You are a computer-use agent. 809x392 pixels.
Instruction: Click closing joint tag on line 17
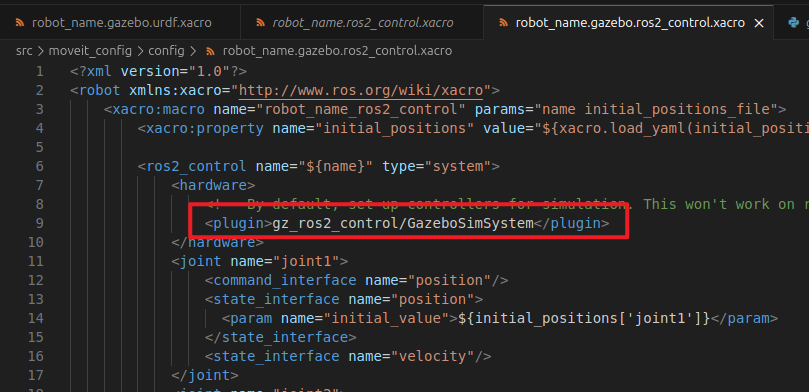tap(205, 375)
